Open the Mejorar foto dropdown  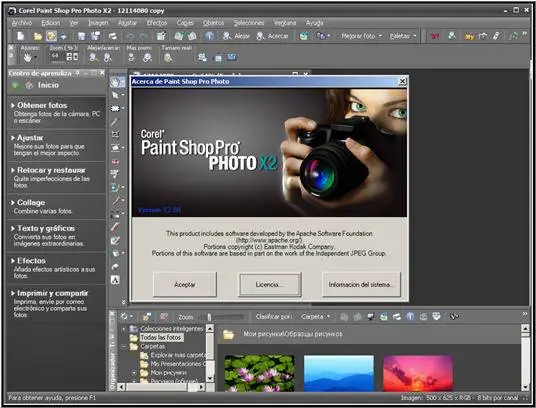tap(361, 36)
